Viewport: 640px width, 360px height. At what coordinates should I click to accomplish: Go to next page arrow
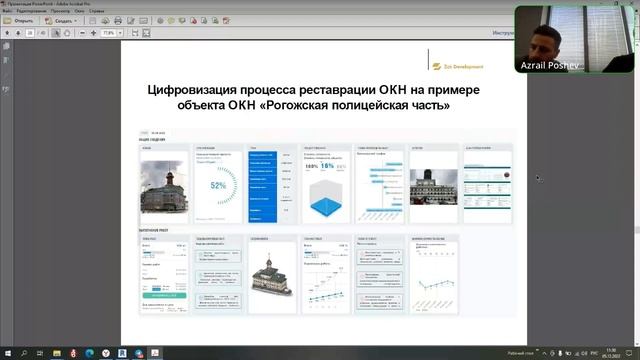(18, 33)
